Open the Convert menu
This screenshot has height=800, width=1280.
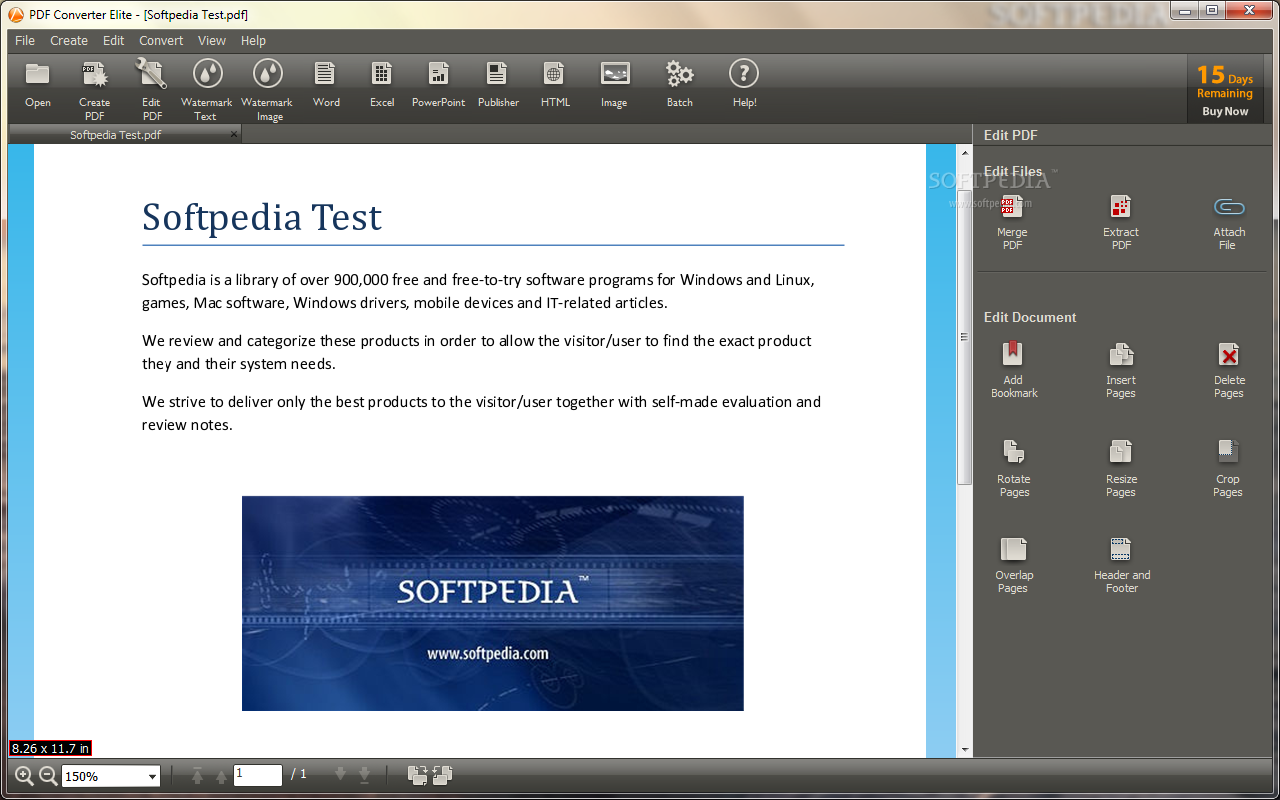[161, 41]
